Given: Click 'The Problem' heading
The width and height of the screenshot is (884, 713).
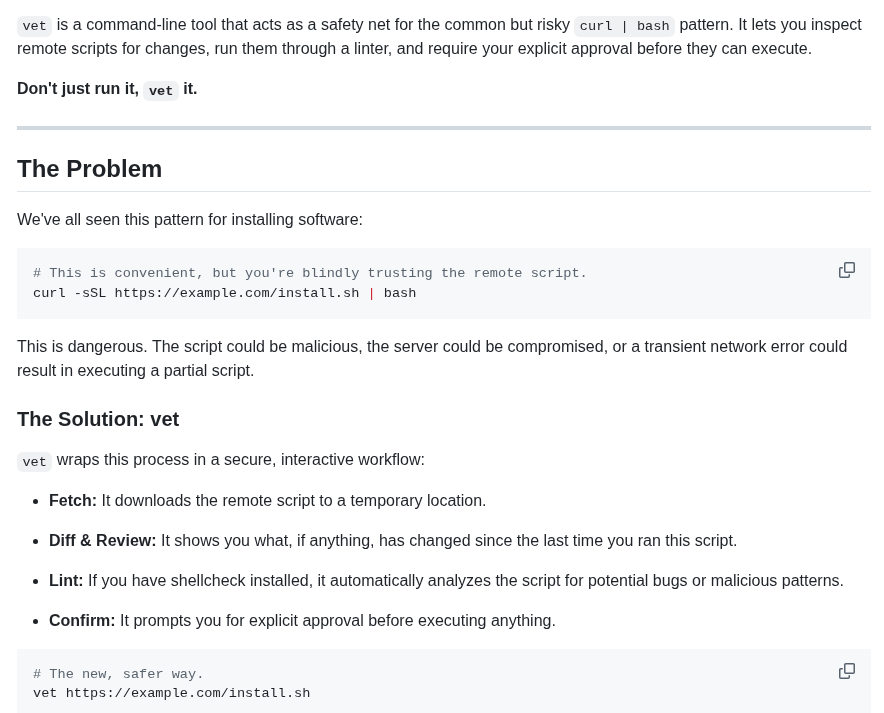Looking at the screenshot, I should 89,169.
